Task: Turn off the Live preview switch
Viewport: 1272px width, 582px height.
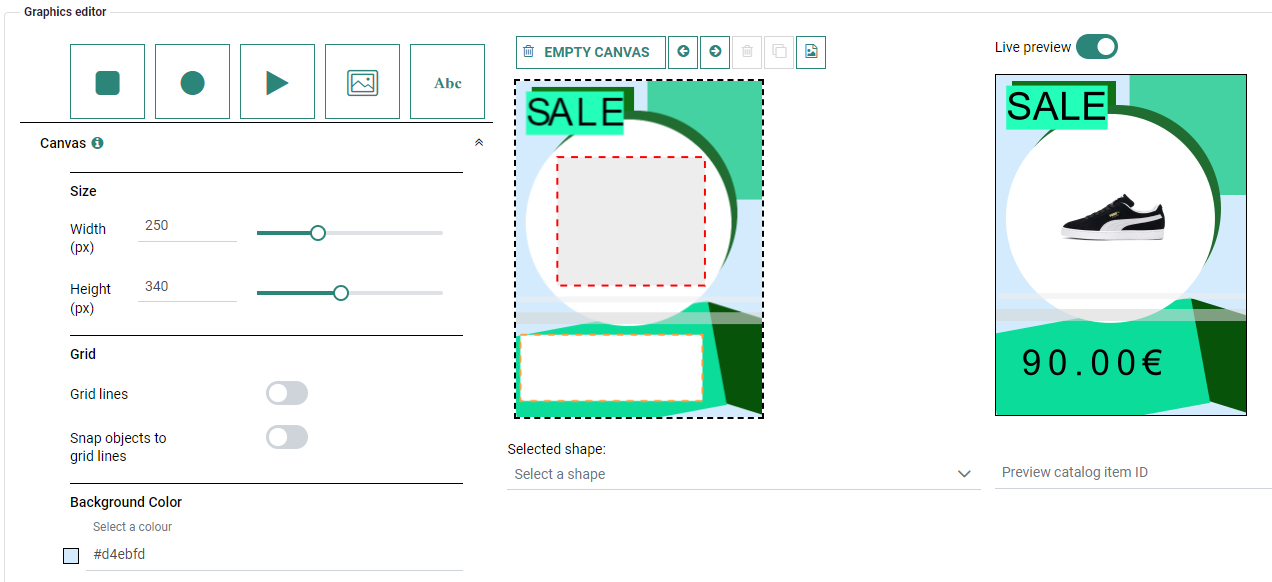Action: pyautogui.click(x=1097, y=47)
